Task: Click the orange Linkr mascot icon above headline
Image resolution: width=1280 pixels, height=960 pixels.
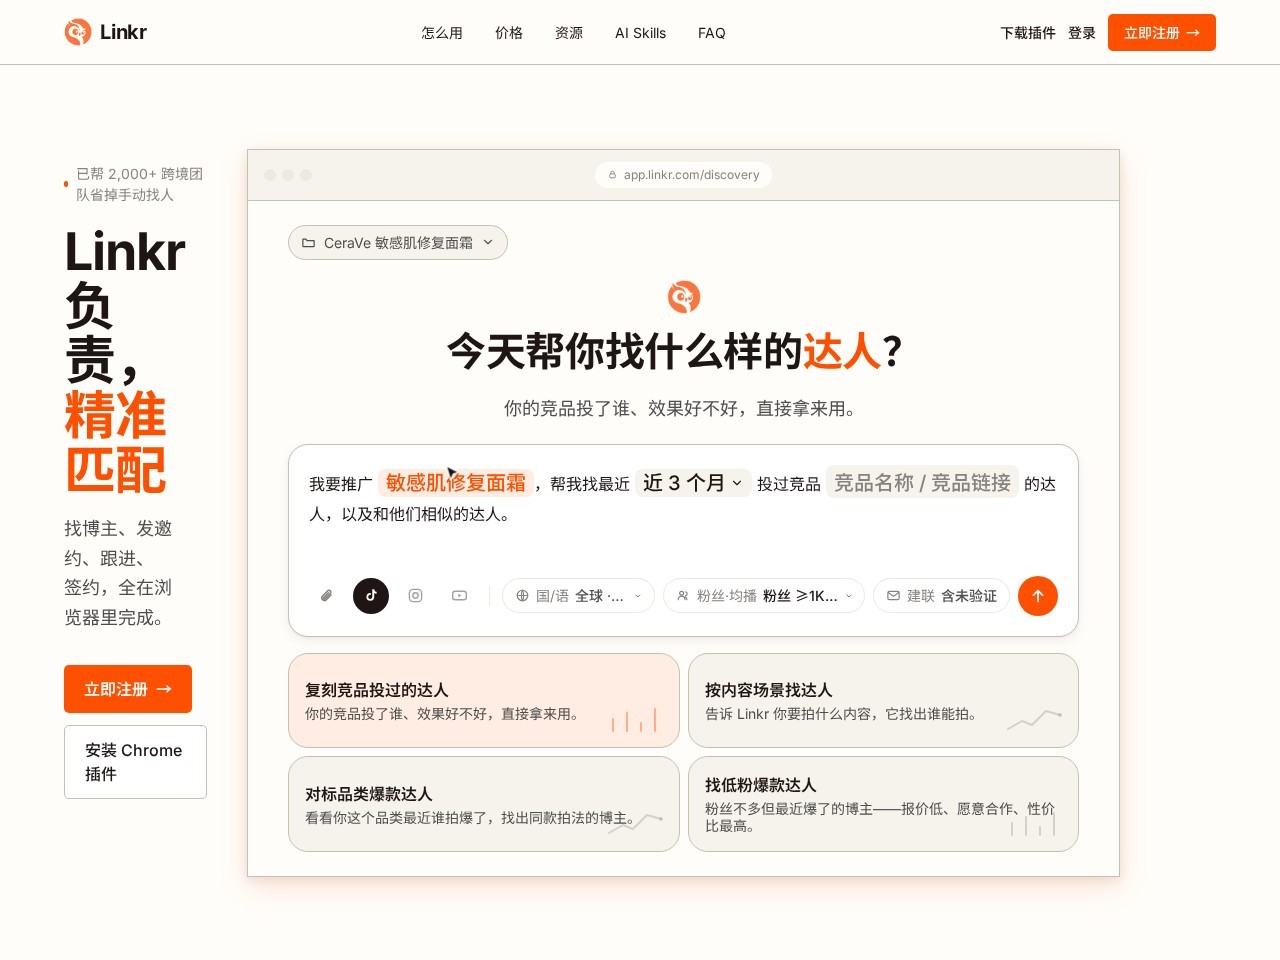Action: click(684, 297)
